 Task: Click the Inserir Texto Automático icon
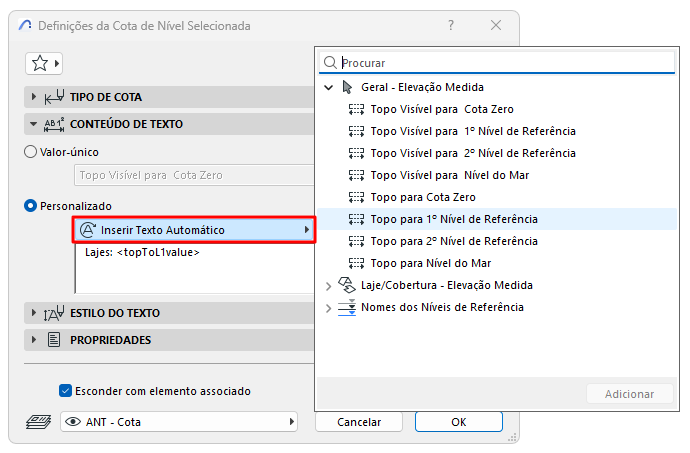[88, 230]
